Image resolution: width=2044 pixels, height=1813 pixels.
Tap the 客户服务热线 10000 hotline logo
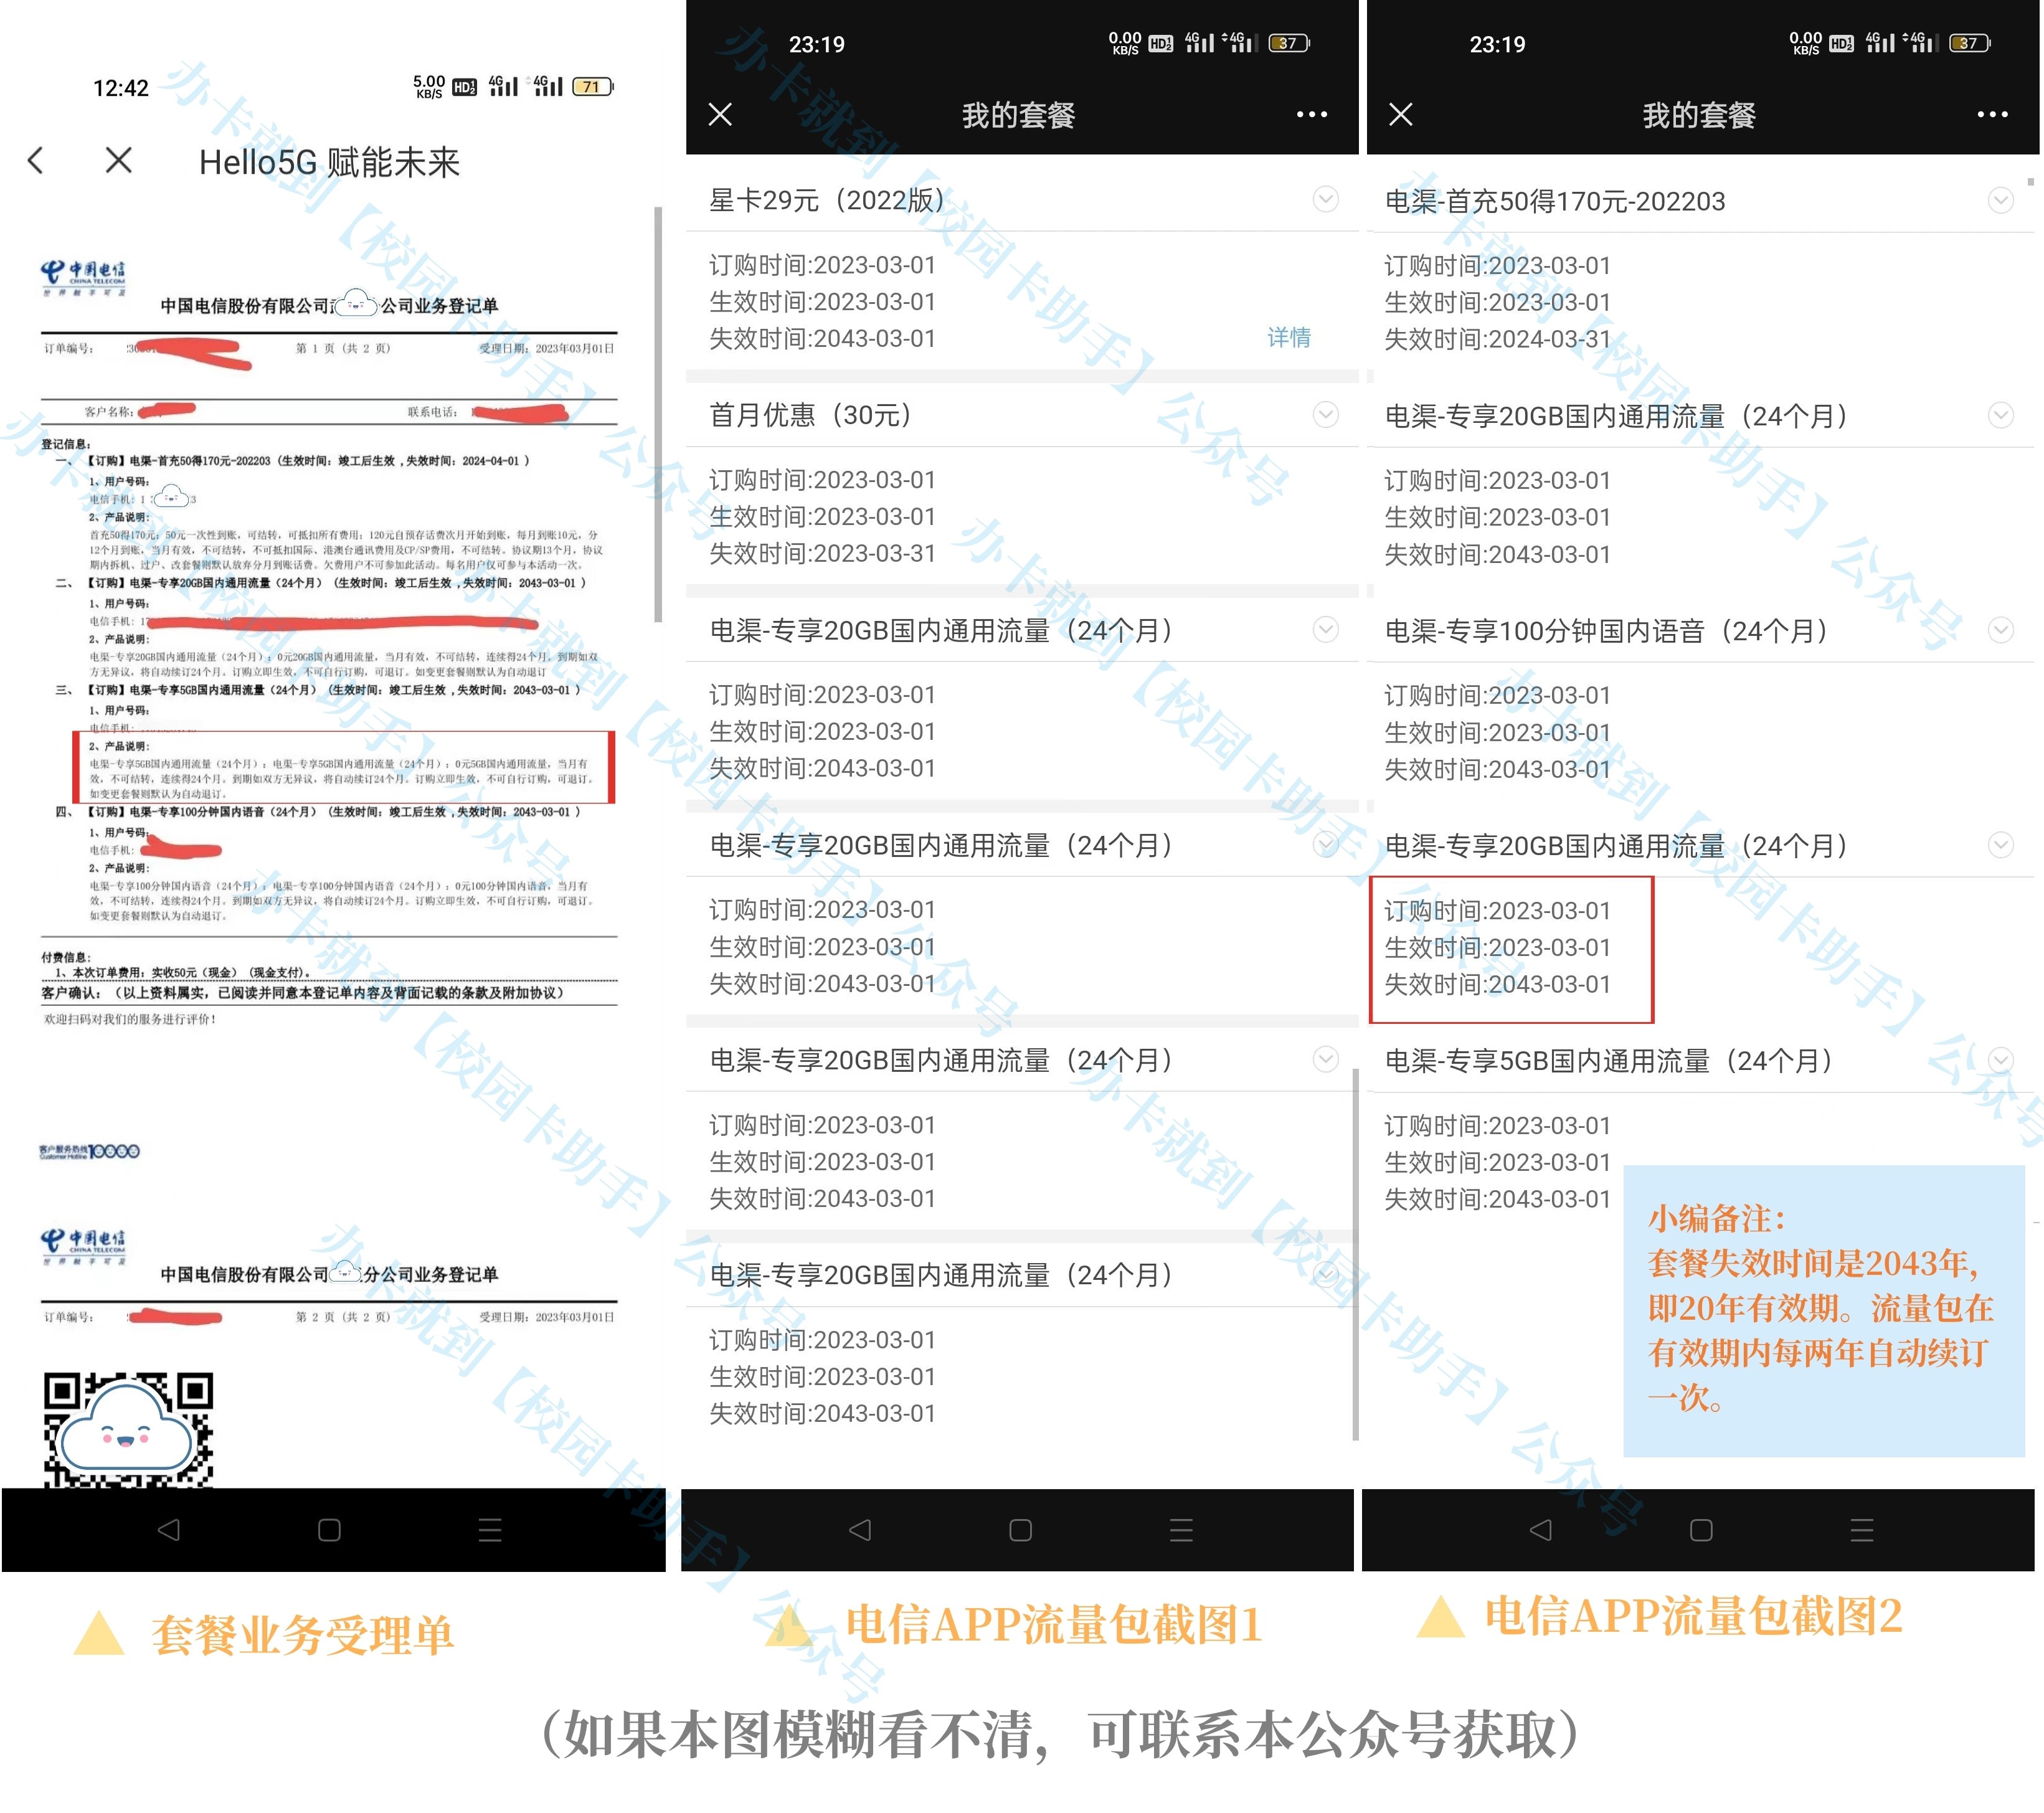click(89, 1151)
